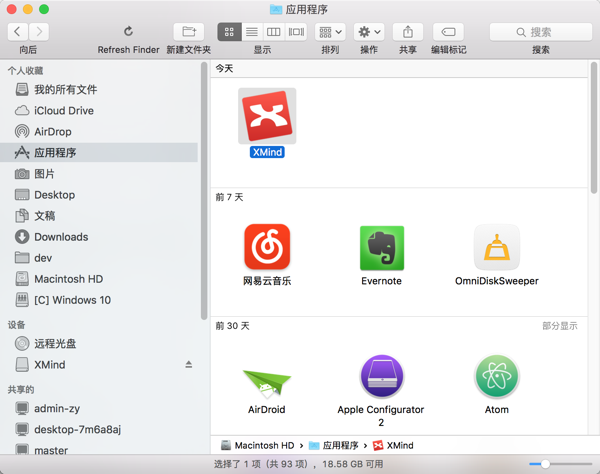Switch to icon view mode
The width and height of the screenshot is (600, 474).
click(229, 32)
